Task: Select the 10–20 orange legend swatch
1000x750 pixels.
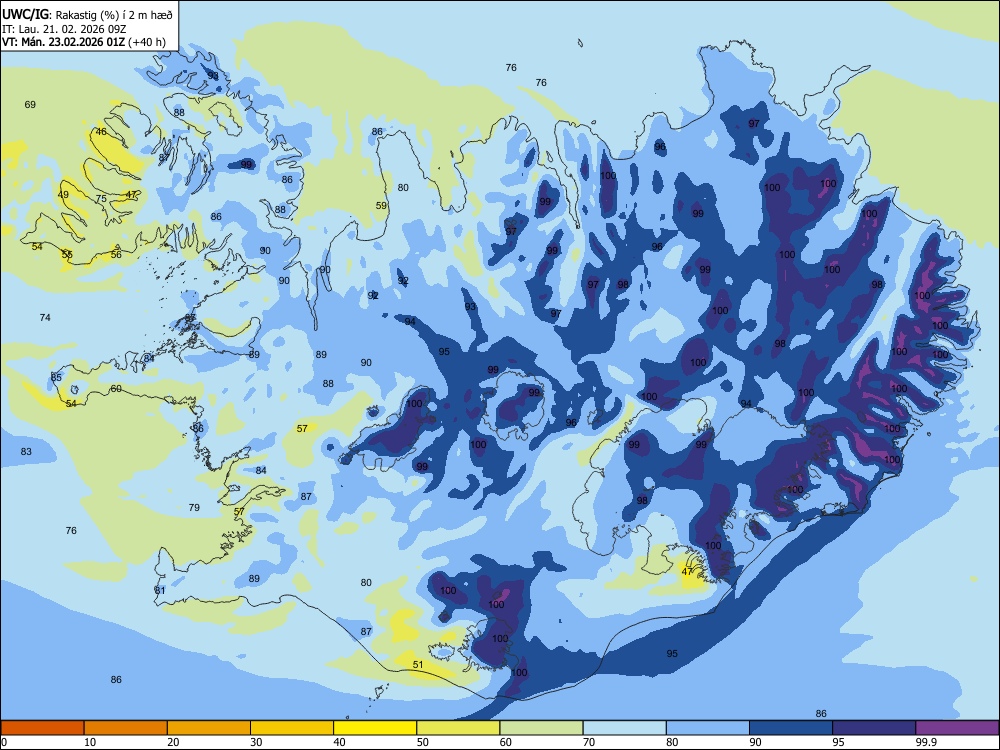Action: coord(126,728)
